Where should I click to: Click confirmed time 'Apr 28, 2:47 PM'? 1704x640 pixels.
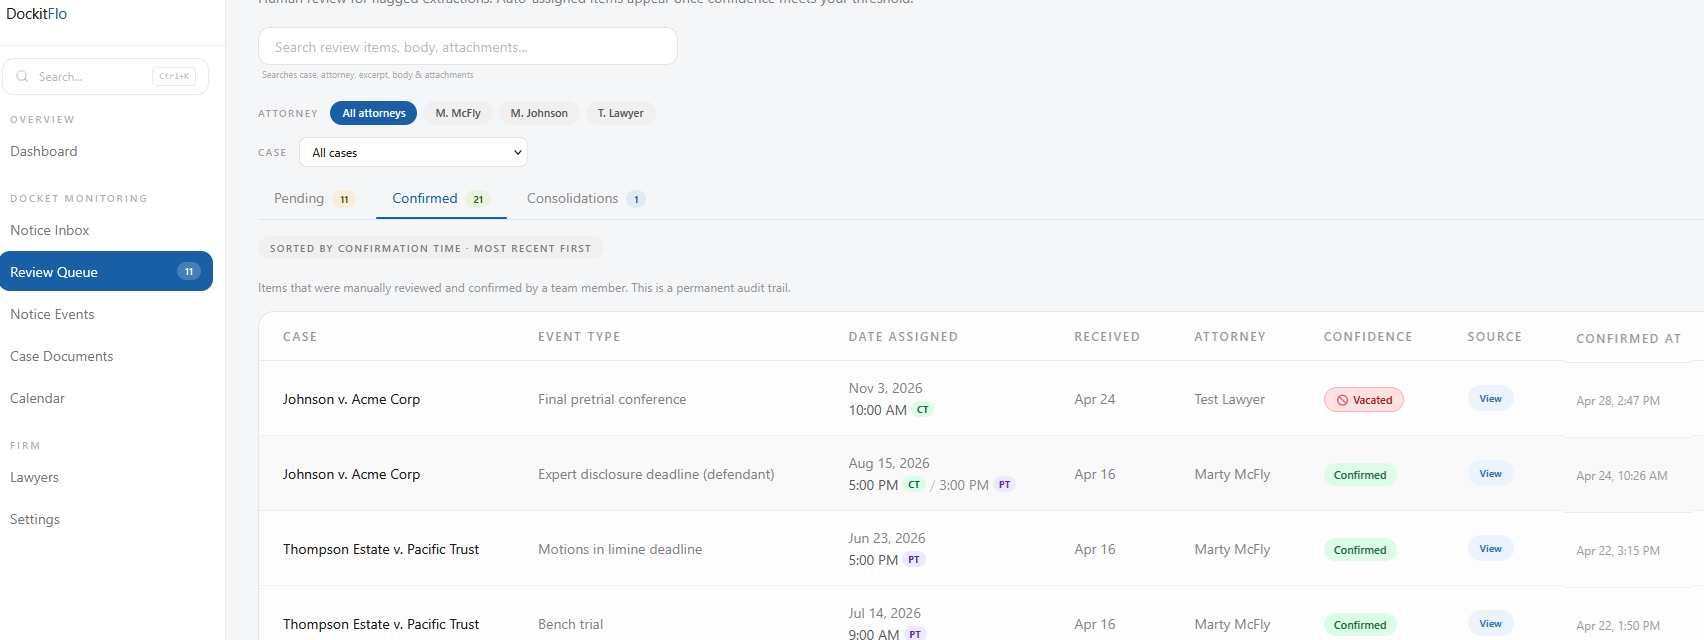[x=1618, y=401]
